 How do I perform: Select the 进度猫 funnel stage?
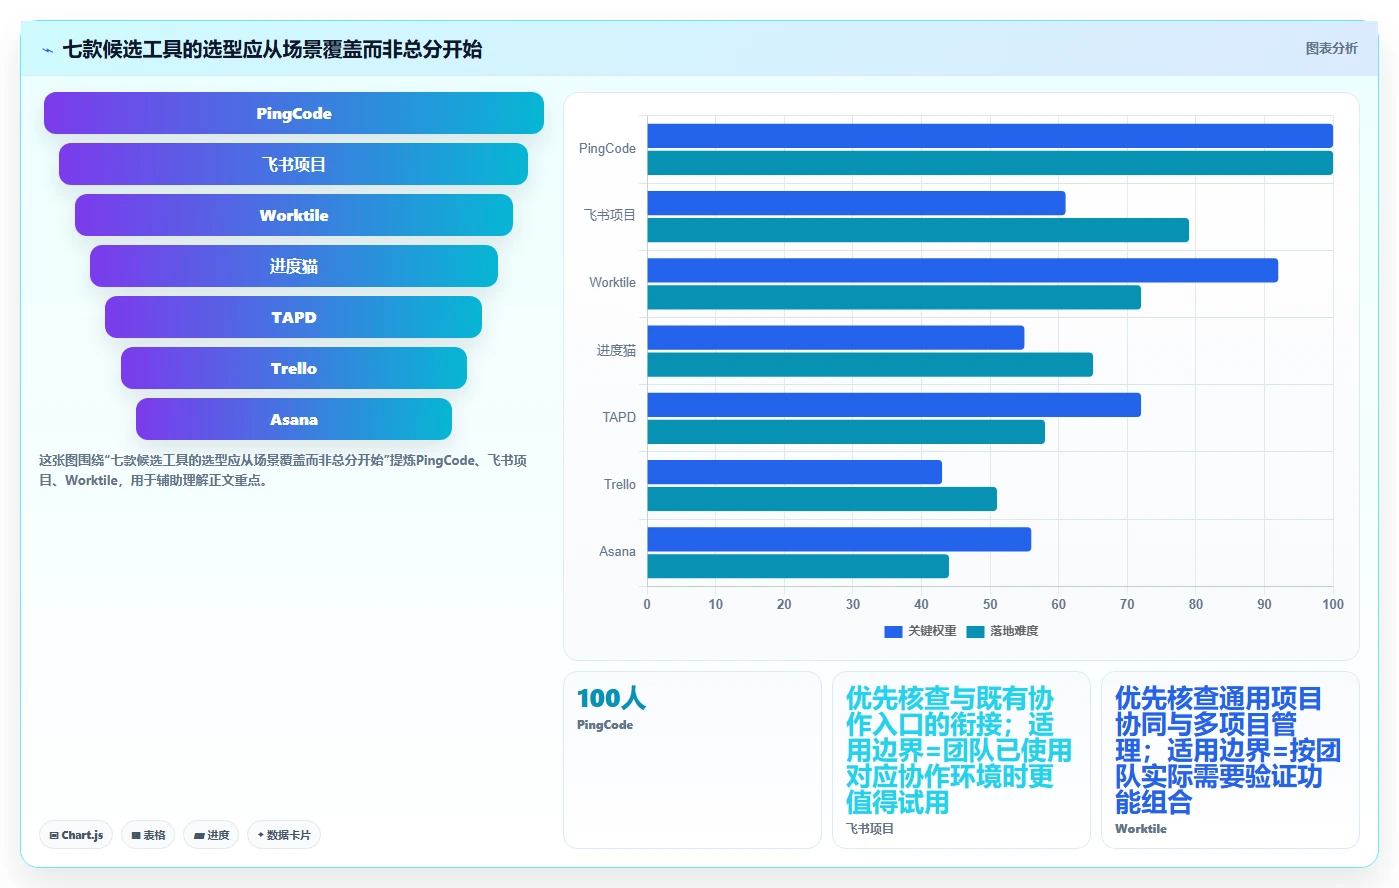pyautogui.click(x=294, y=266)
